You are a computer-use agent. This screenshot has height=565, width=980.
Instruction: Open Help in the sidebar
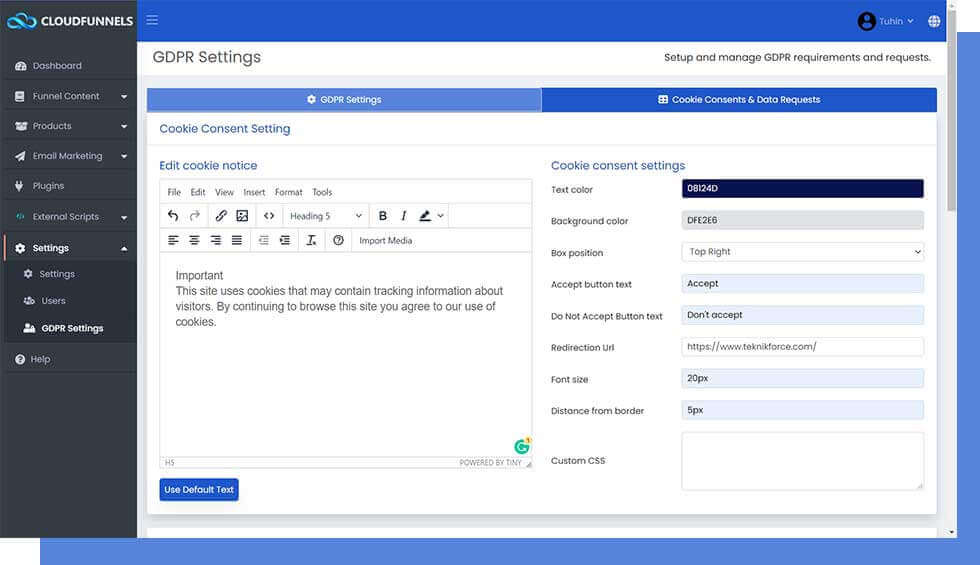tap(40, 359)
